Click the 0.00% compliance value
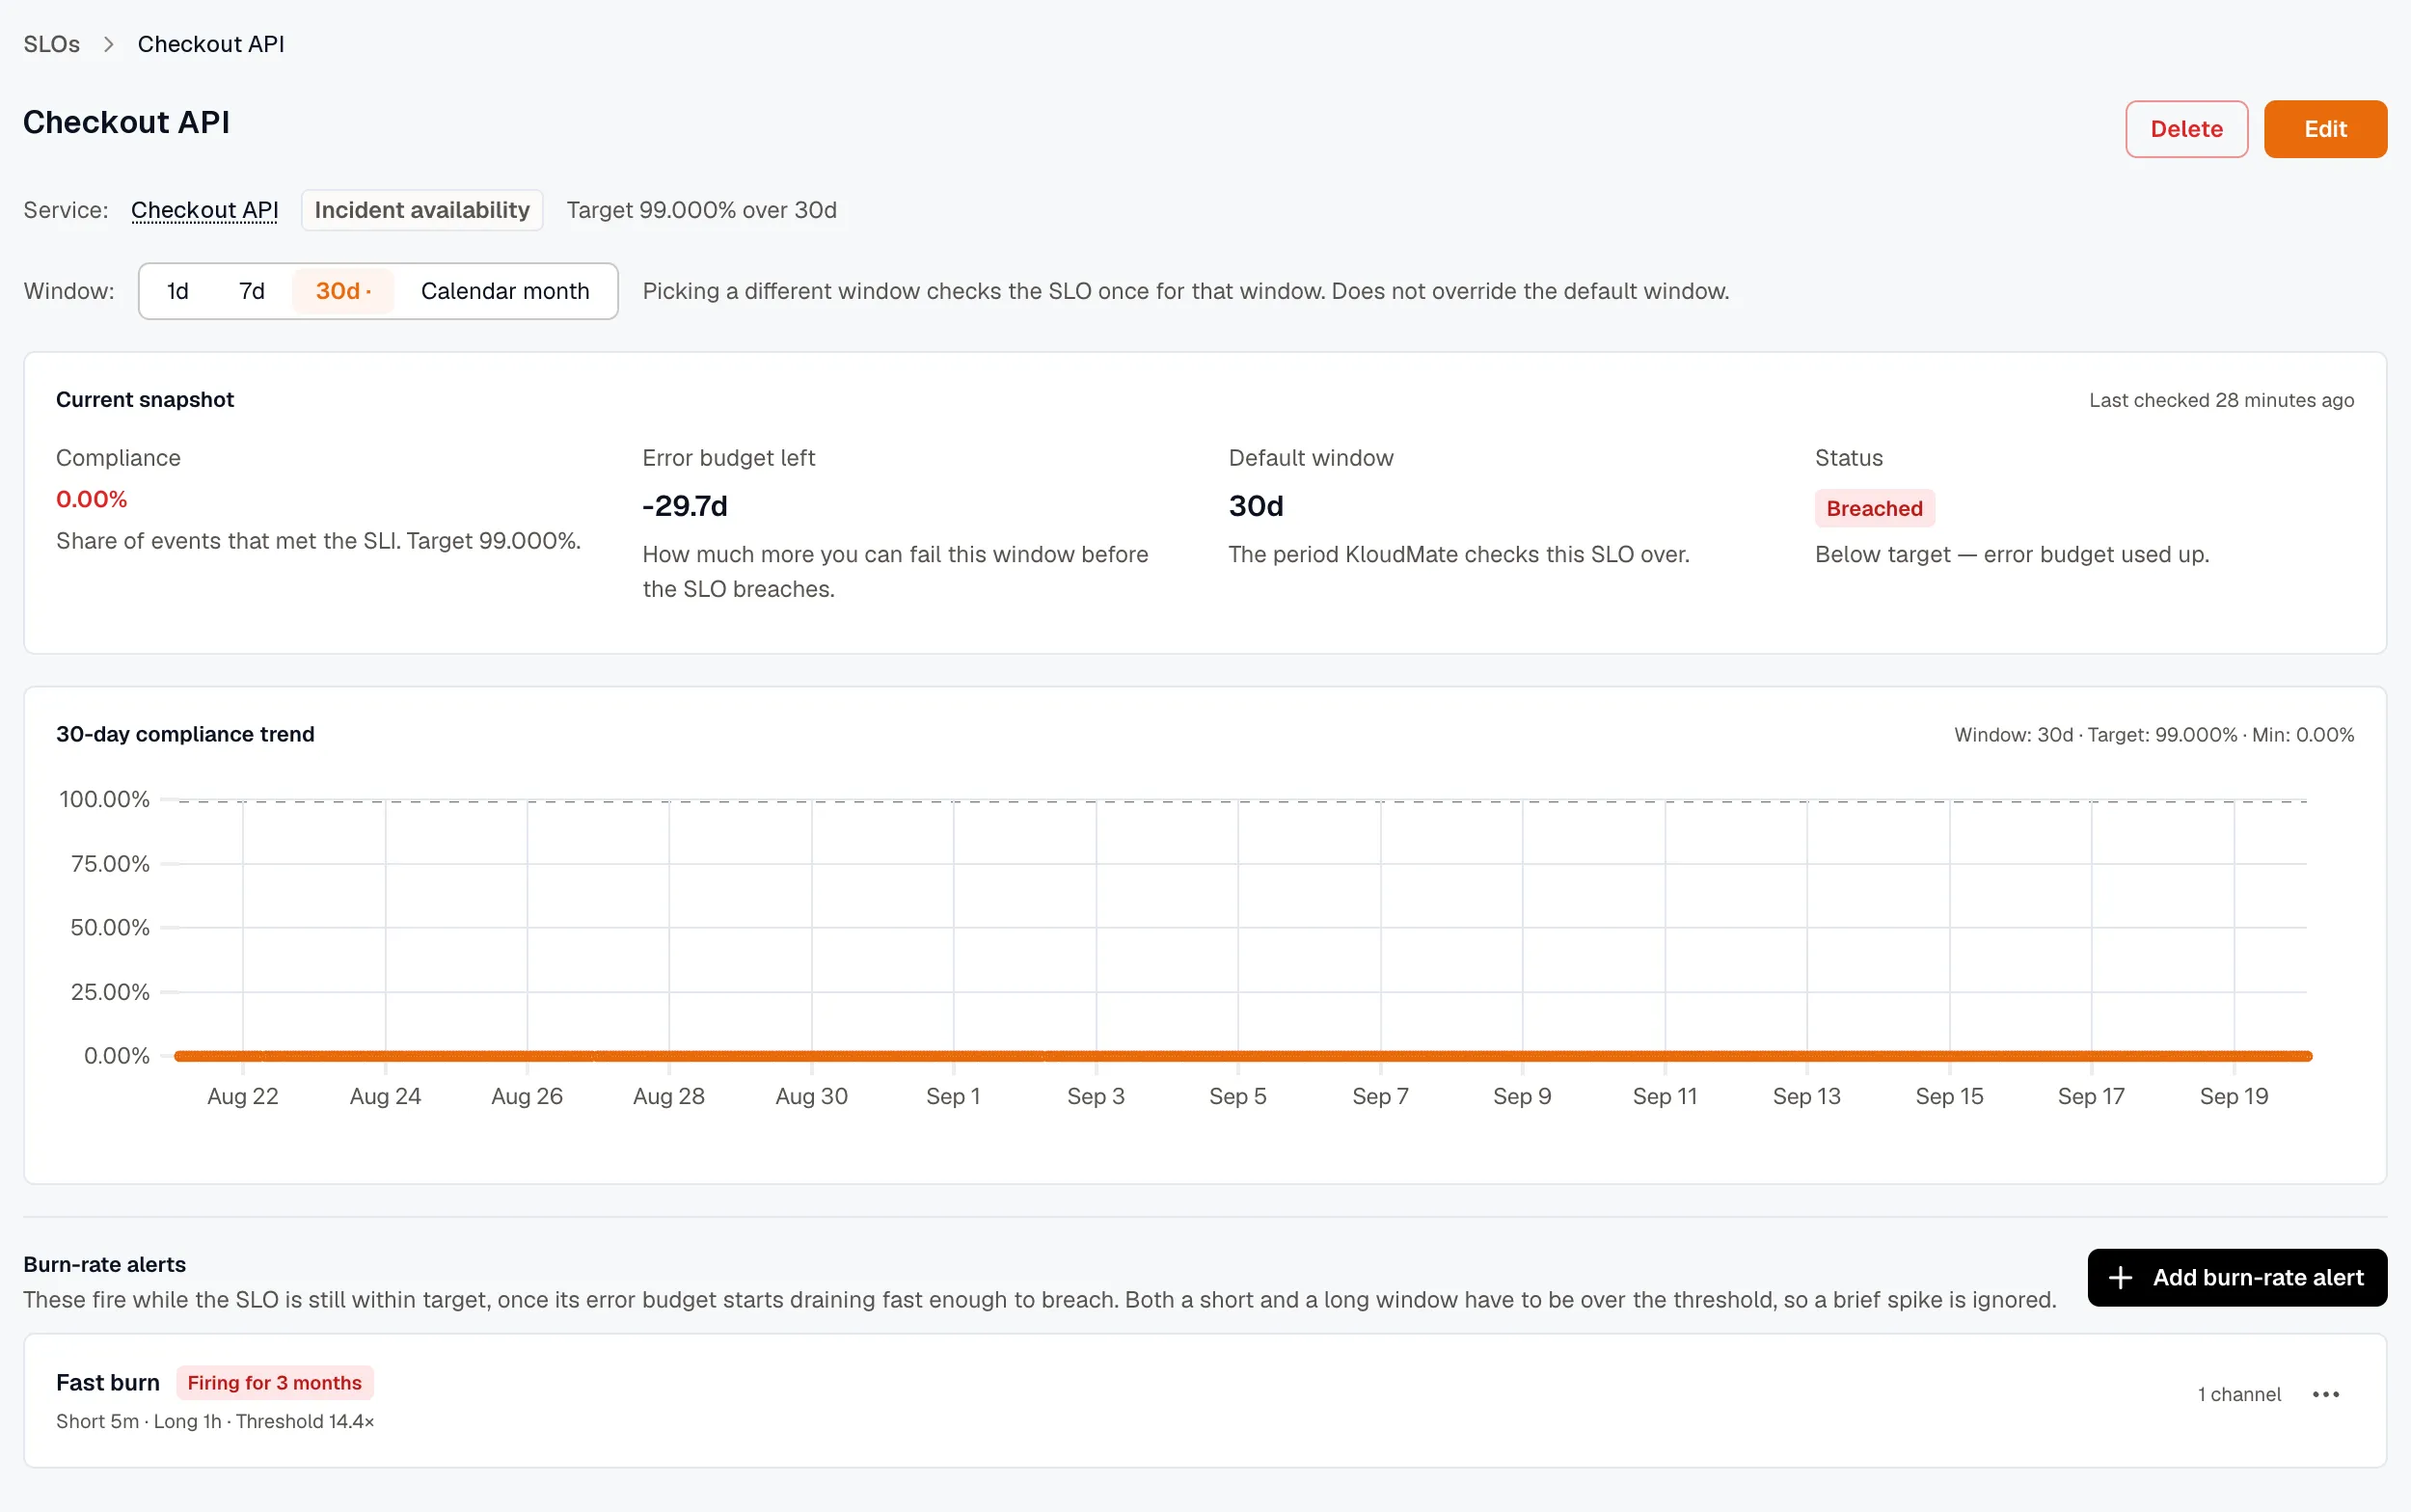2411x1512 pixels. pos(92,499)
